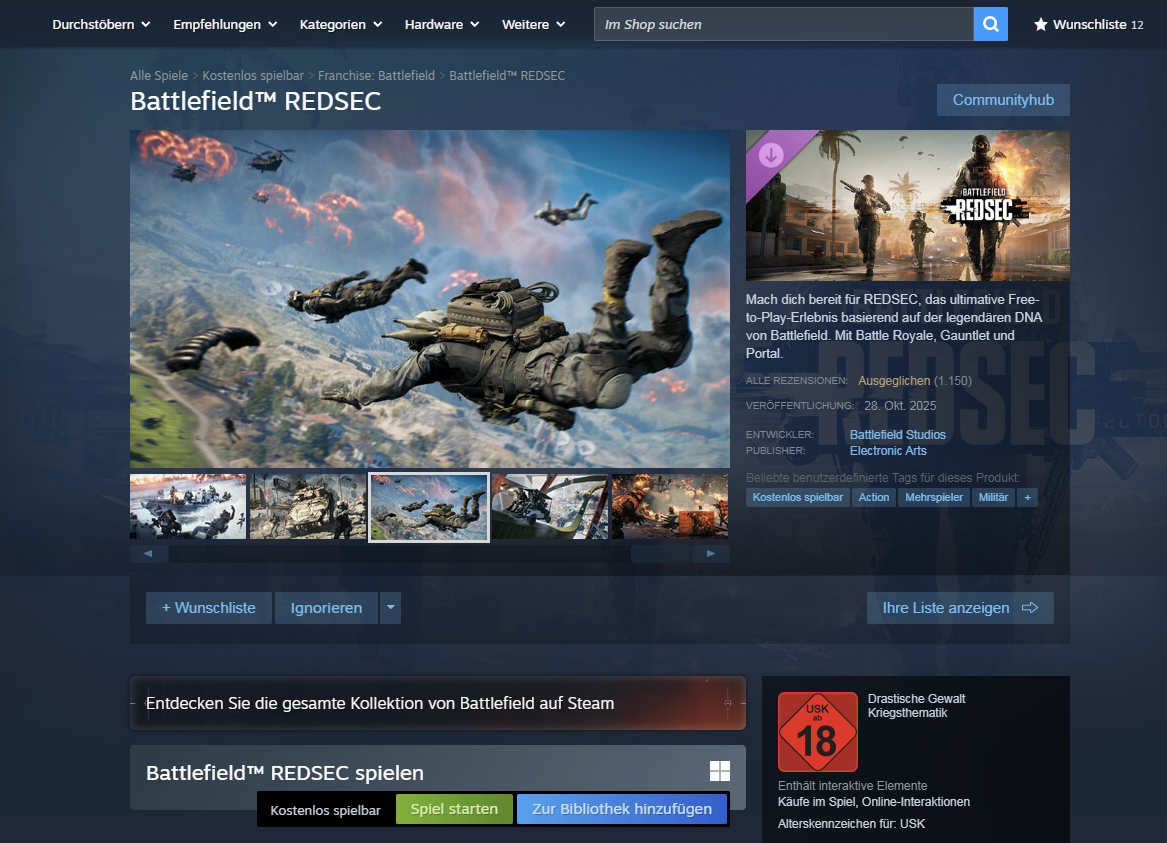Viewport: 1167px width, 843px height.
Task: Click the Windows platform icon
Action: (x=719, y=771)
